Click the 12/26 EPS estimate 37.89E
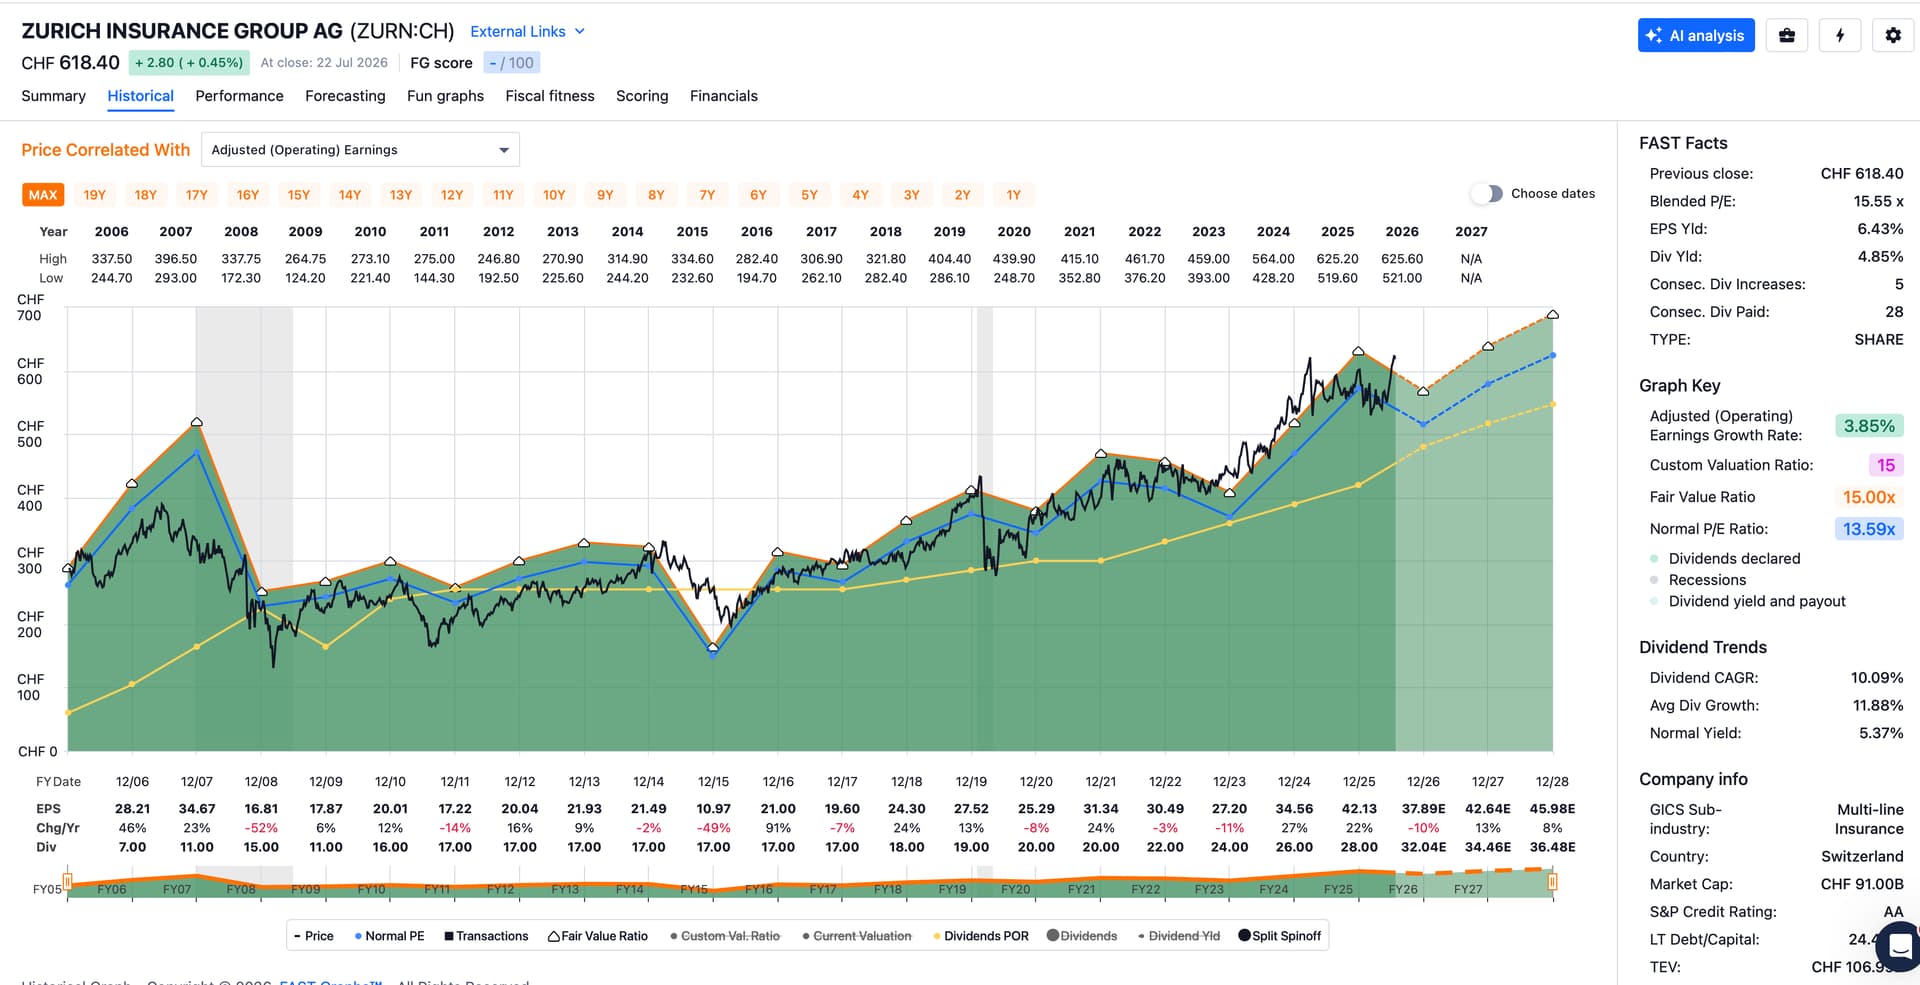 pos(1423,809)
